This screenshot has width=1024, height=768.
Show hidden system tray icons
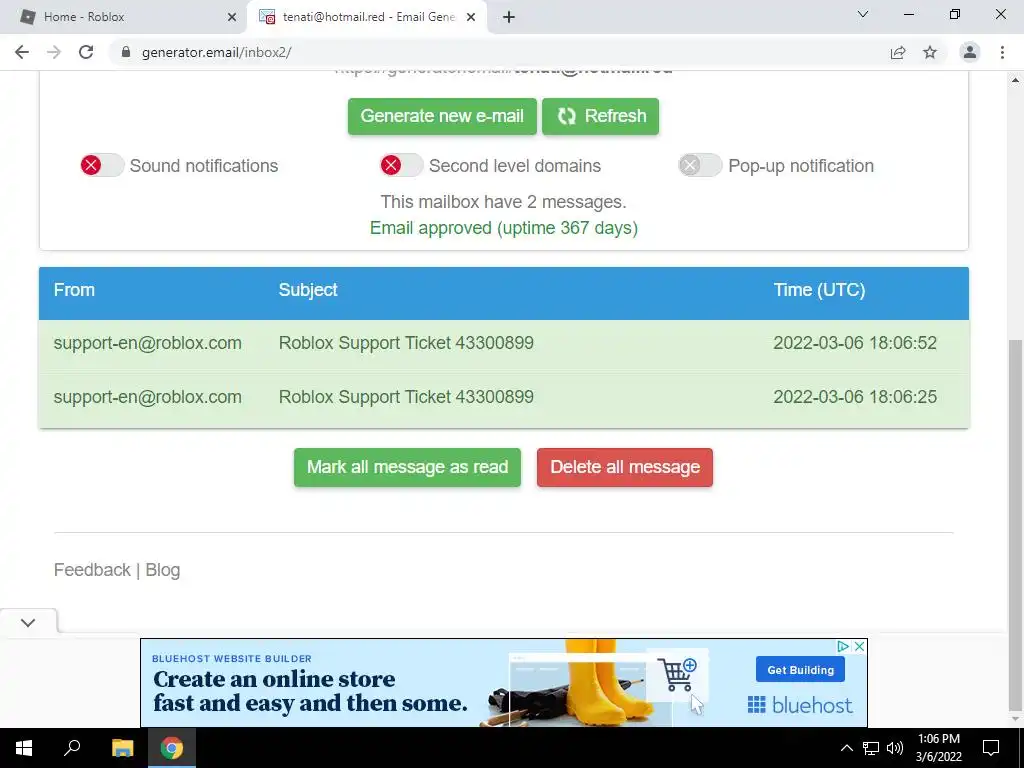coord(846,748)
